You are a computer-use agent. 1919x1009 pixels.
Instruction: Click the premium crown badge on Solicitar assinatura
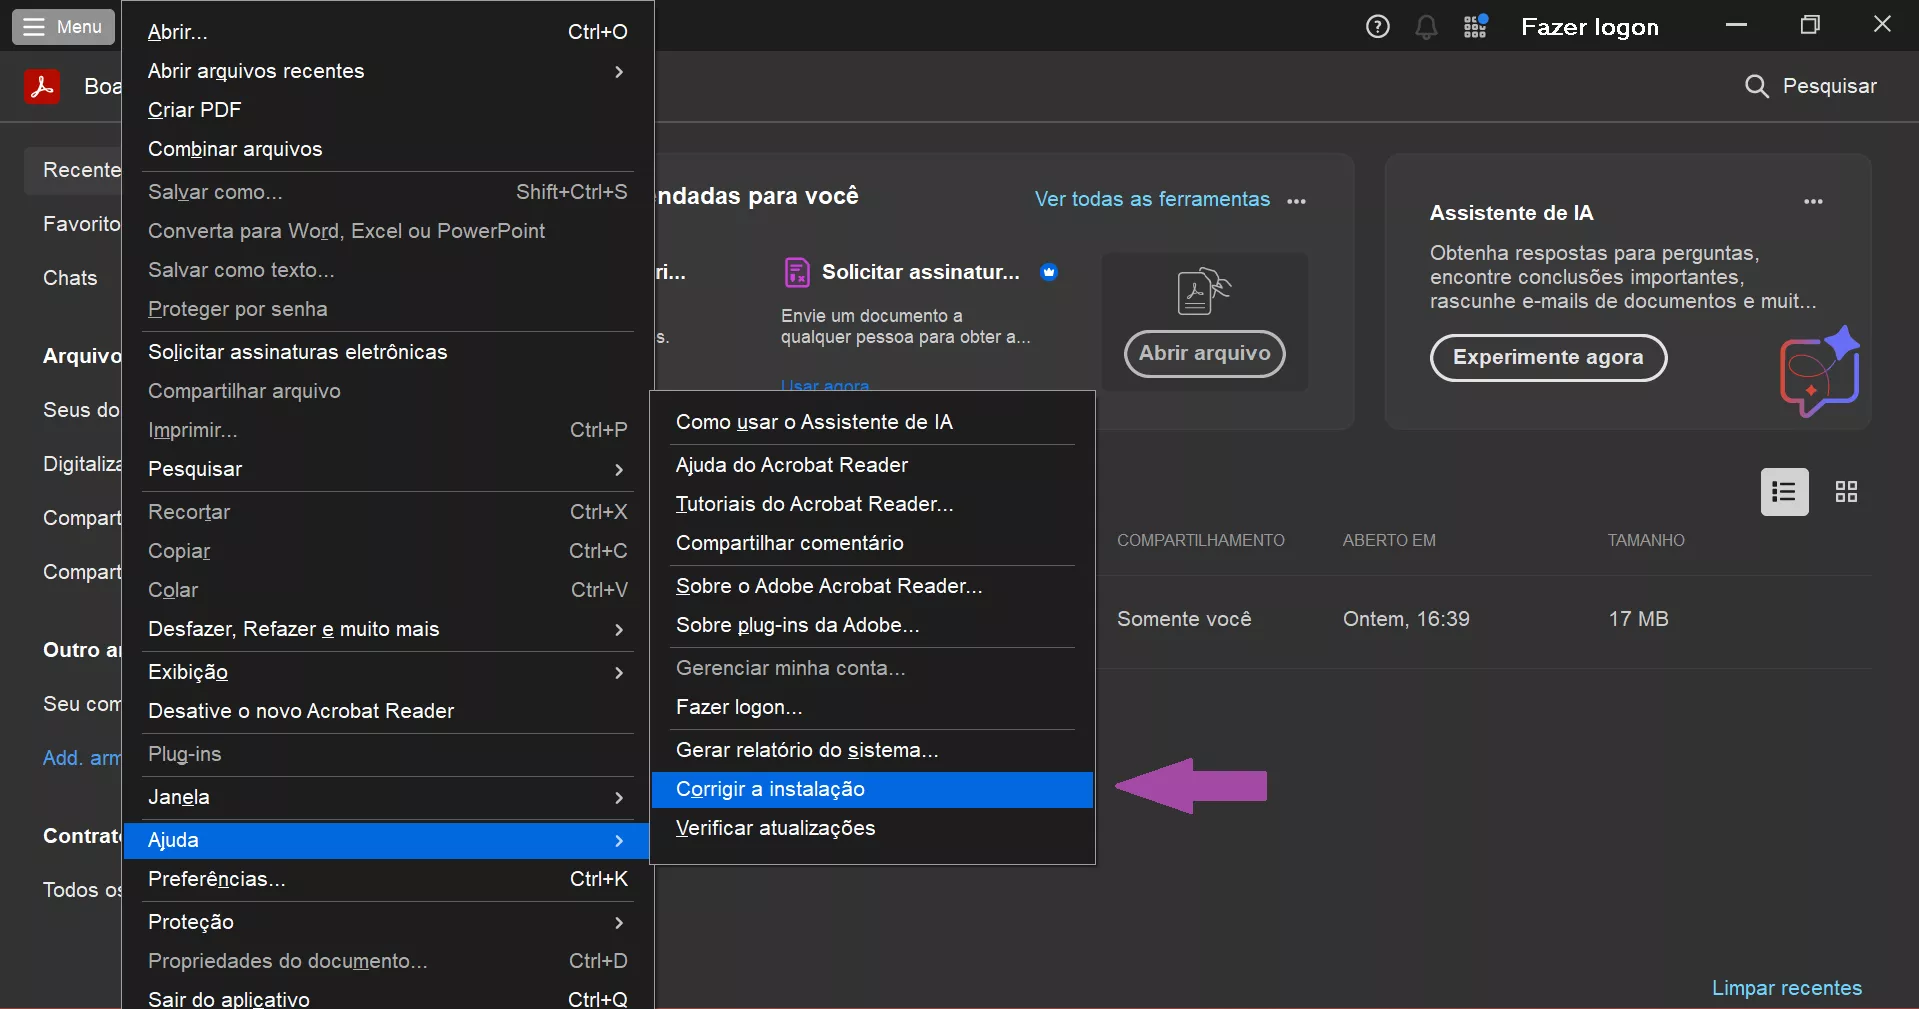click(1050, 272)
